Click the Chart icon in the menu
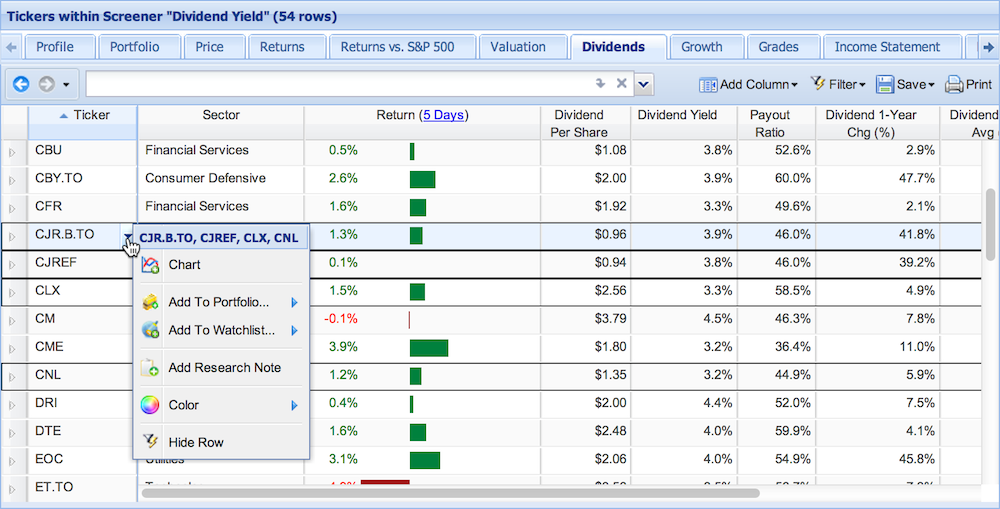The image size is (1000, 509). [x=150, y=265]
